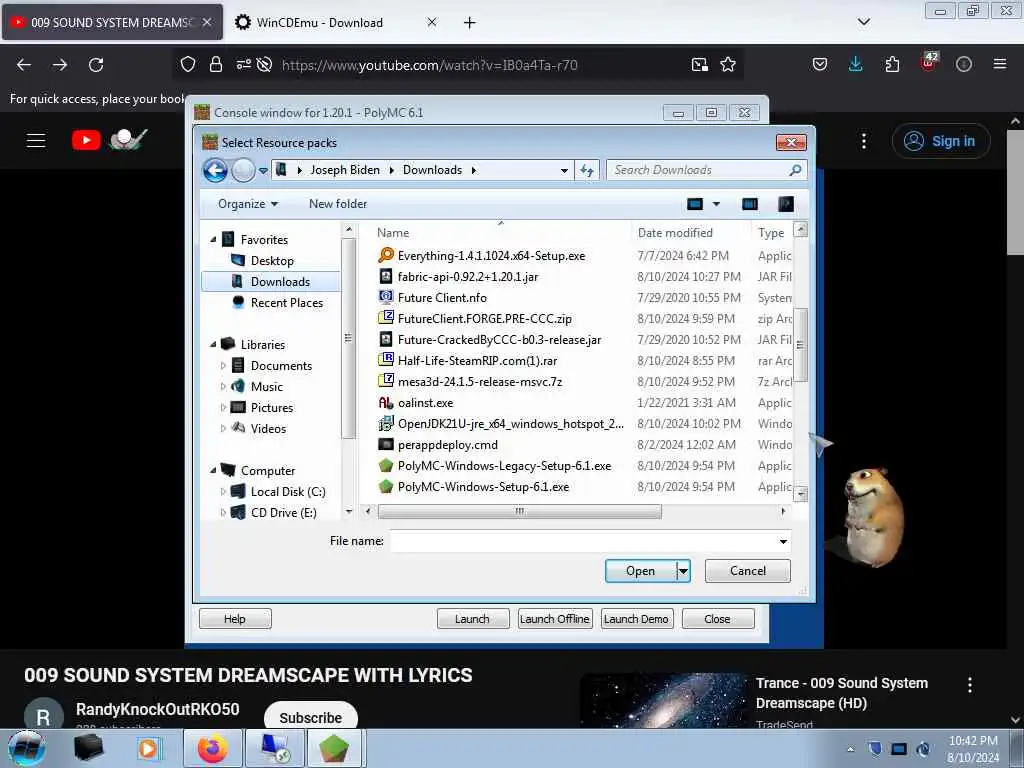The image size is (1024, 768).
Task: Collapse the Favorites tree group
Action: click(214, 240)
